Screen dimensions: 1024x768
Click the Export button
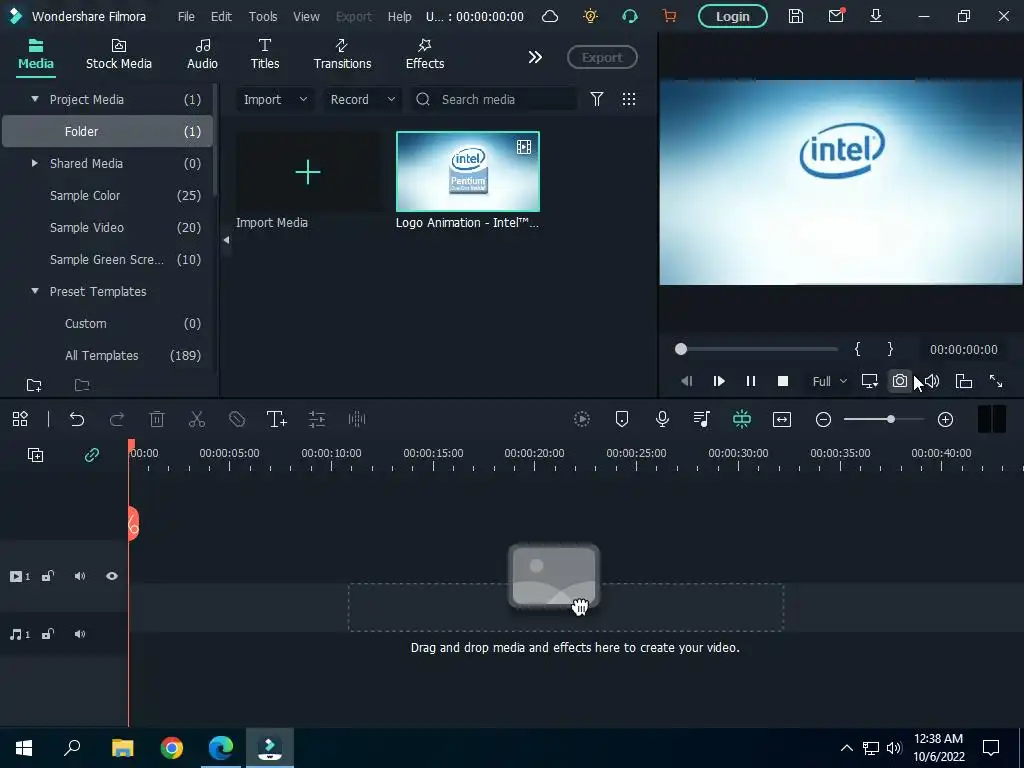click(x=601, y=57)
